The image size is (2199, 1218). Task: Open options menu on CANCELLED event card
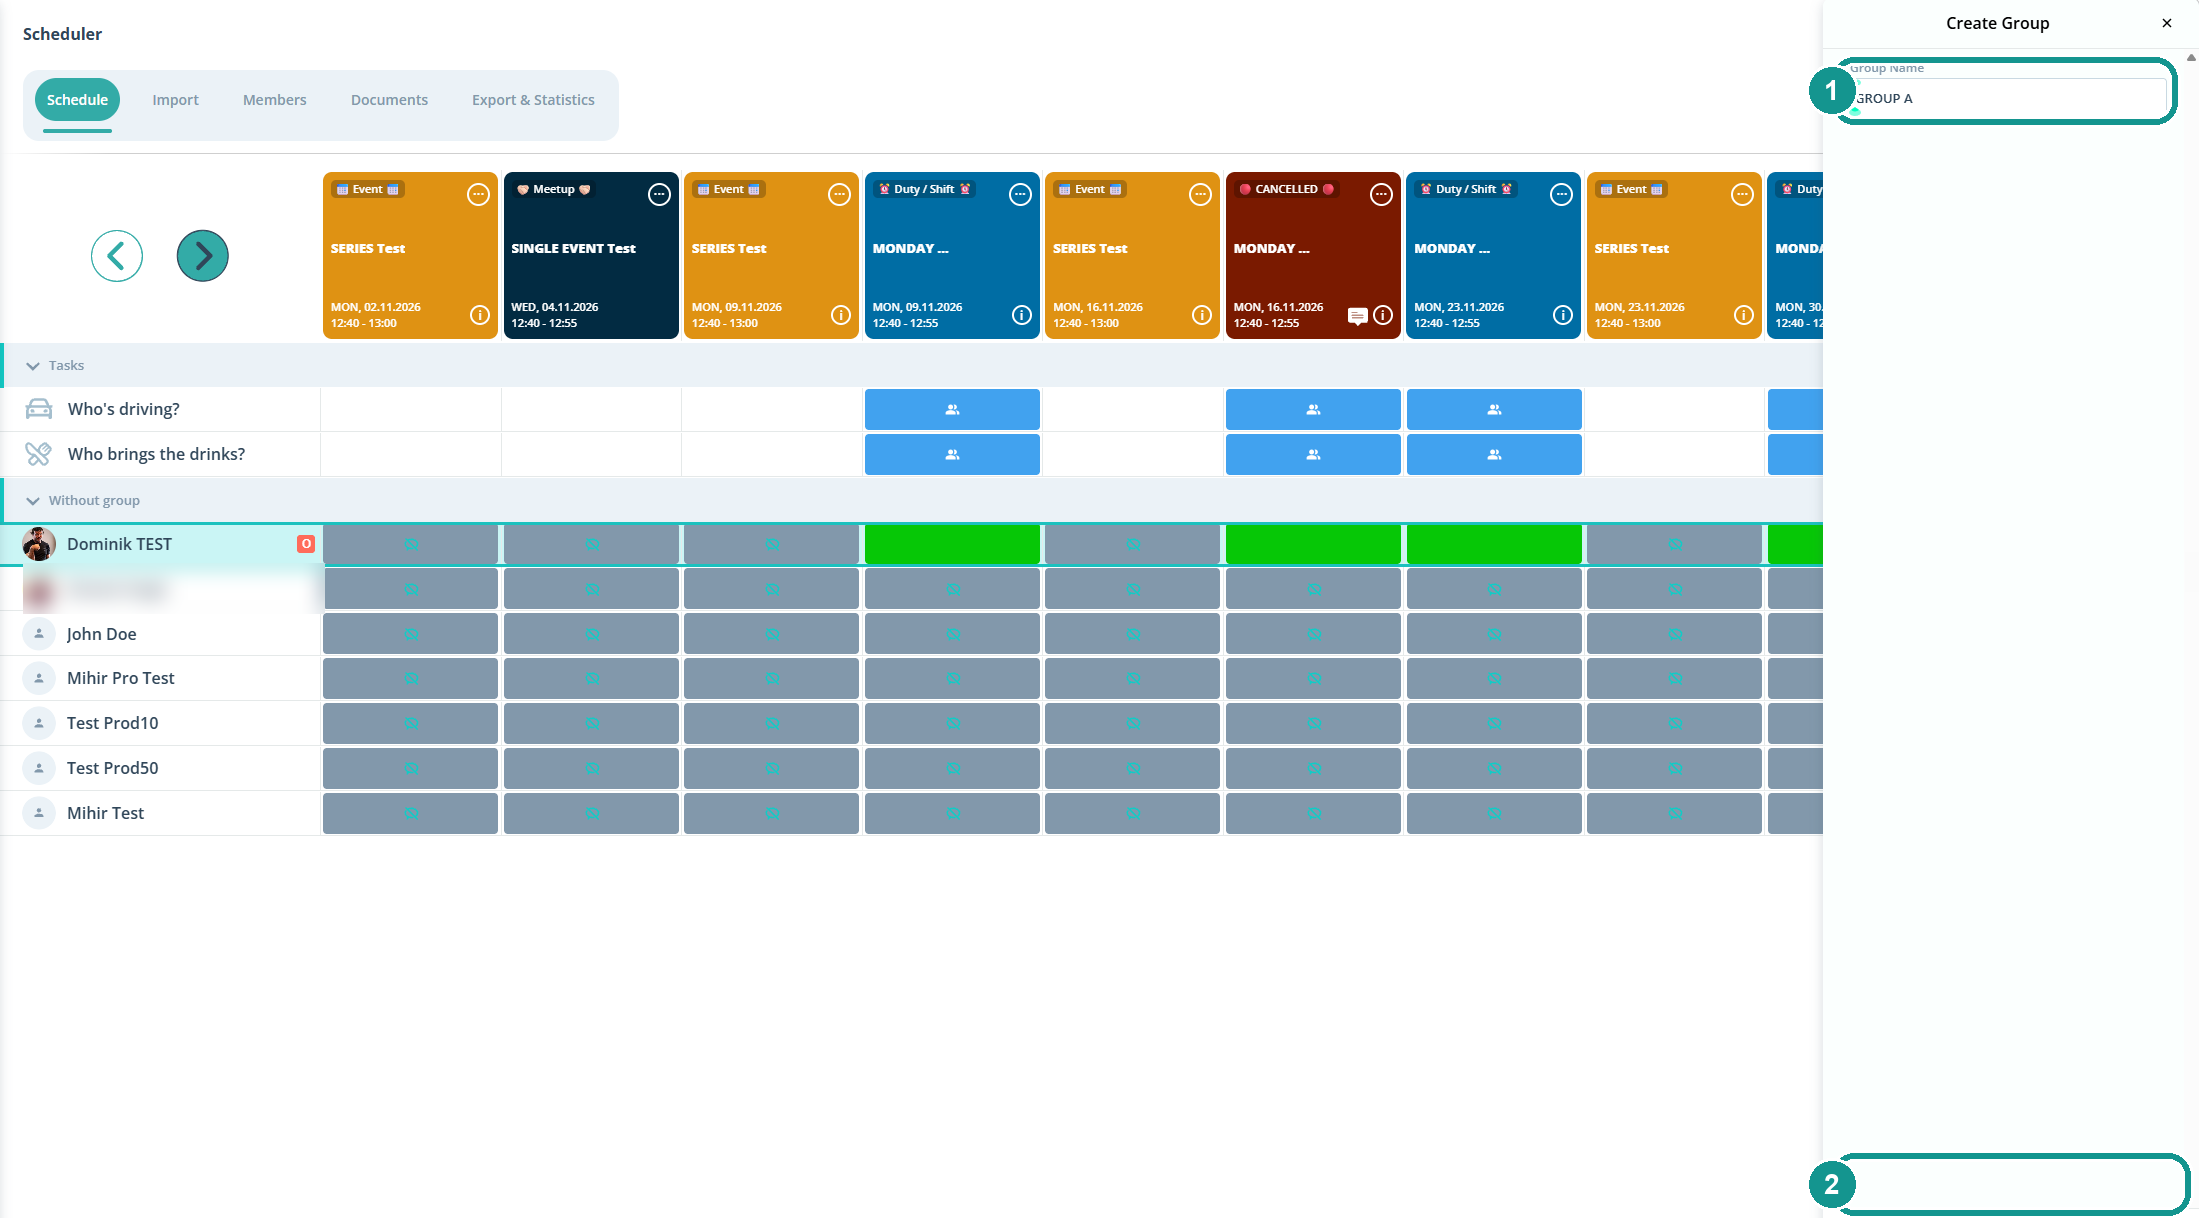[x=1381, y=195]
